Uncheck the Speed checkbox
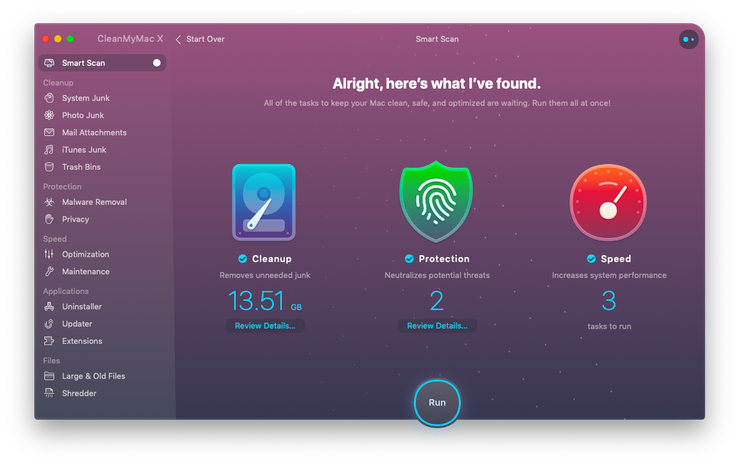Image resolution: width=740 pixels, height=465 pixels. tap(591, 259)
